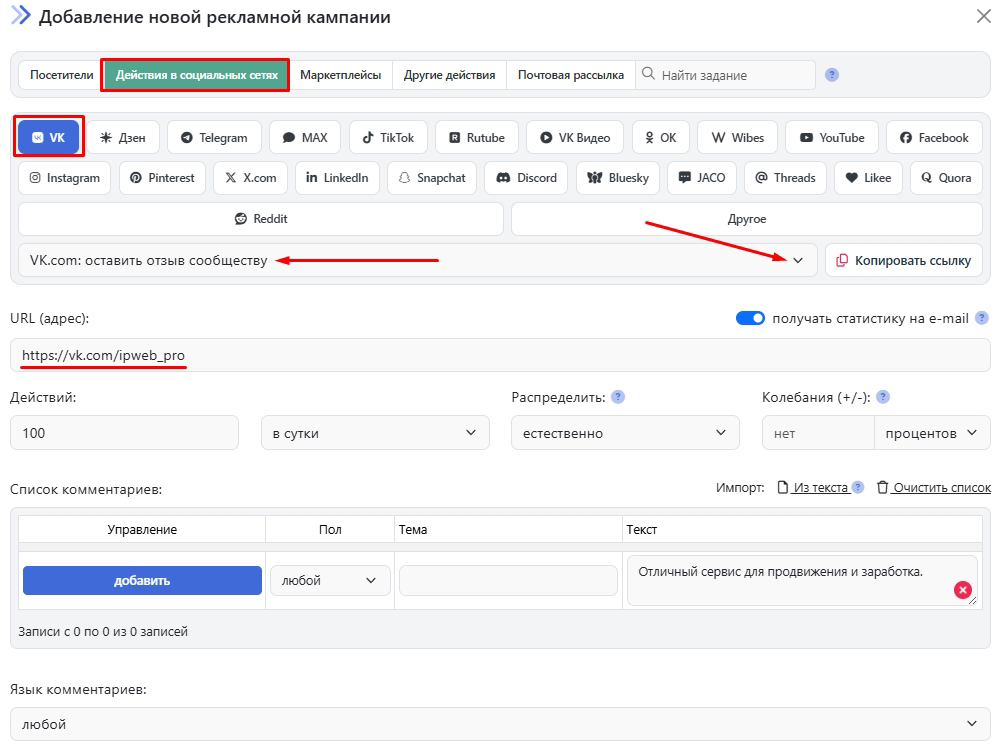Pick the Discord platform button
This screenshot has width=1002, height=752.
[x=526, y=178]
